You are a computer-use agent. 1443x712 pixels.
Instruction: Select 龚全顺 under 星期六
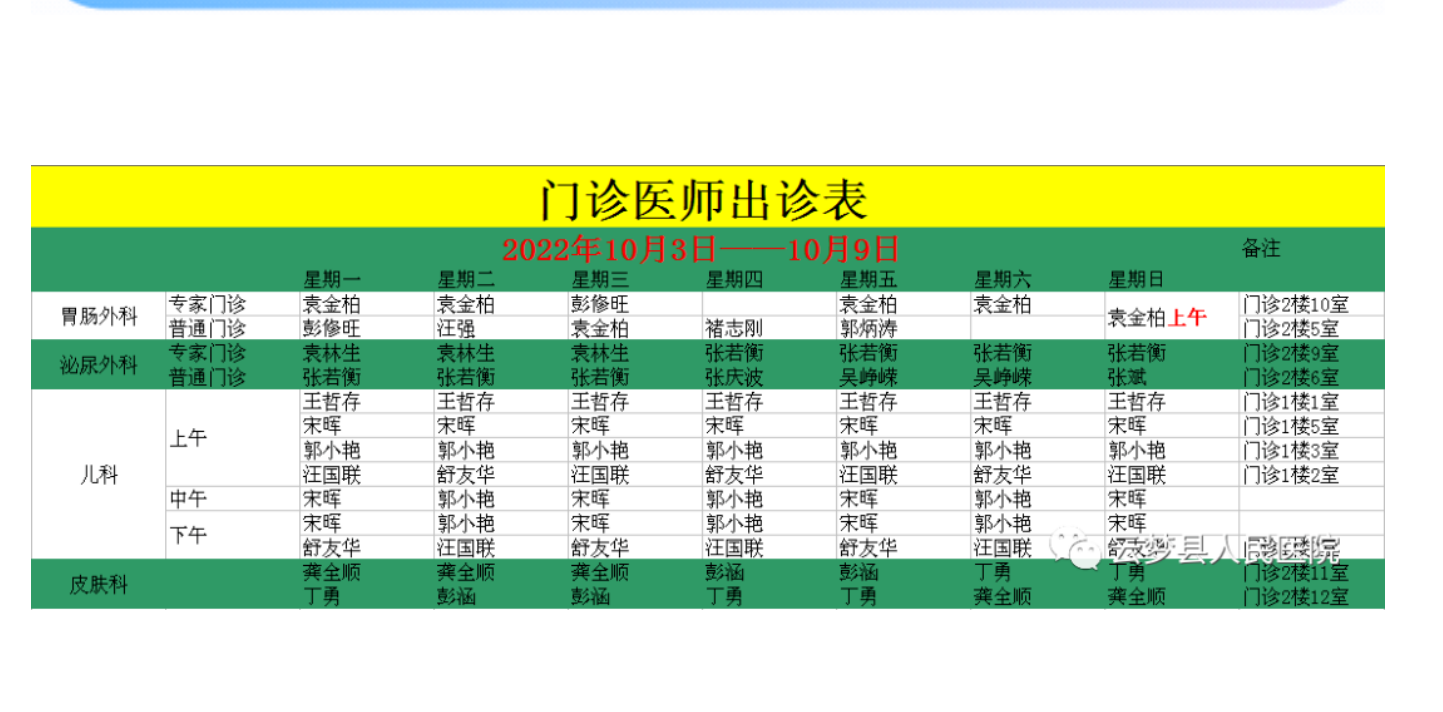tap(1003, 597)
